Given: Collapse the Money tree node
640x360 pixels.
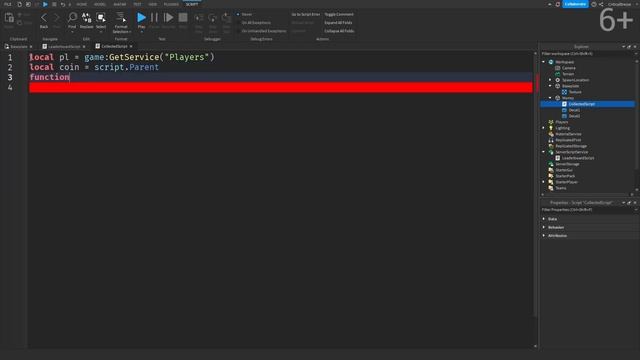Looking at the screenshot, I should pos(550,98).
